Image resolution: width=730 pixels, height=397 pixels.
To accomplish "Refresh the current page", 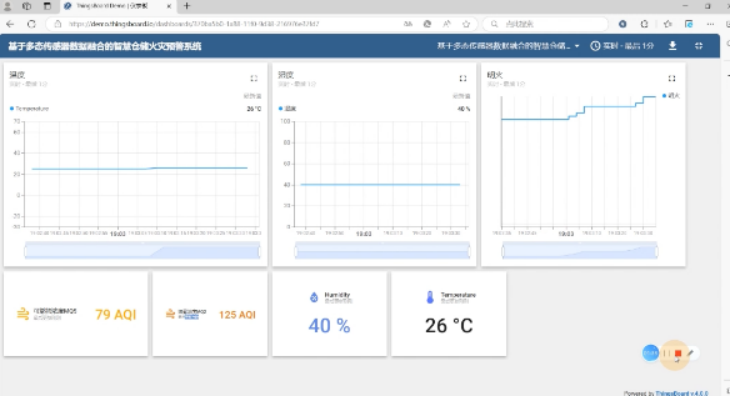I will (31, 24).
